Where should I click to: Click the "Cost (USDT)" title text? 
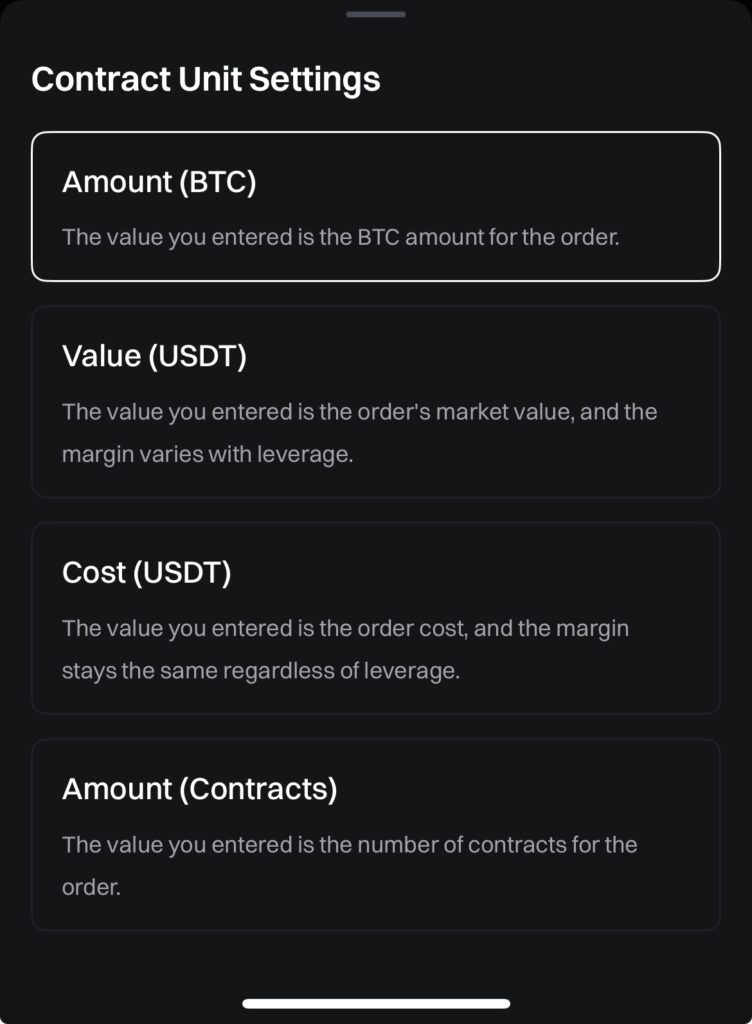(x=146, y=572)
